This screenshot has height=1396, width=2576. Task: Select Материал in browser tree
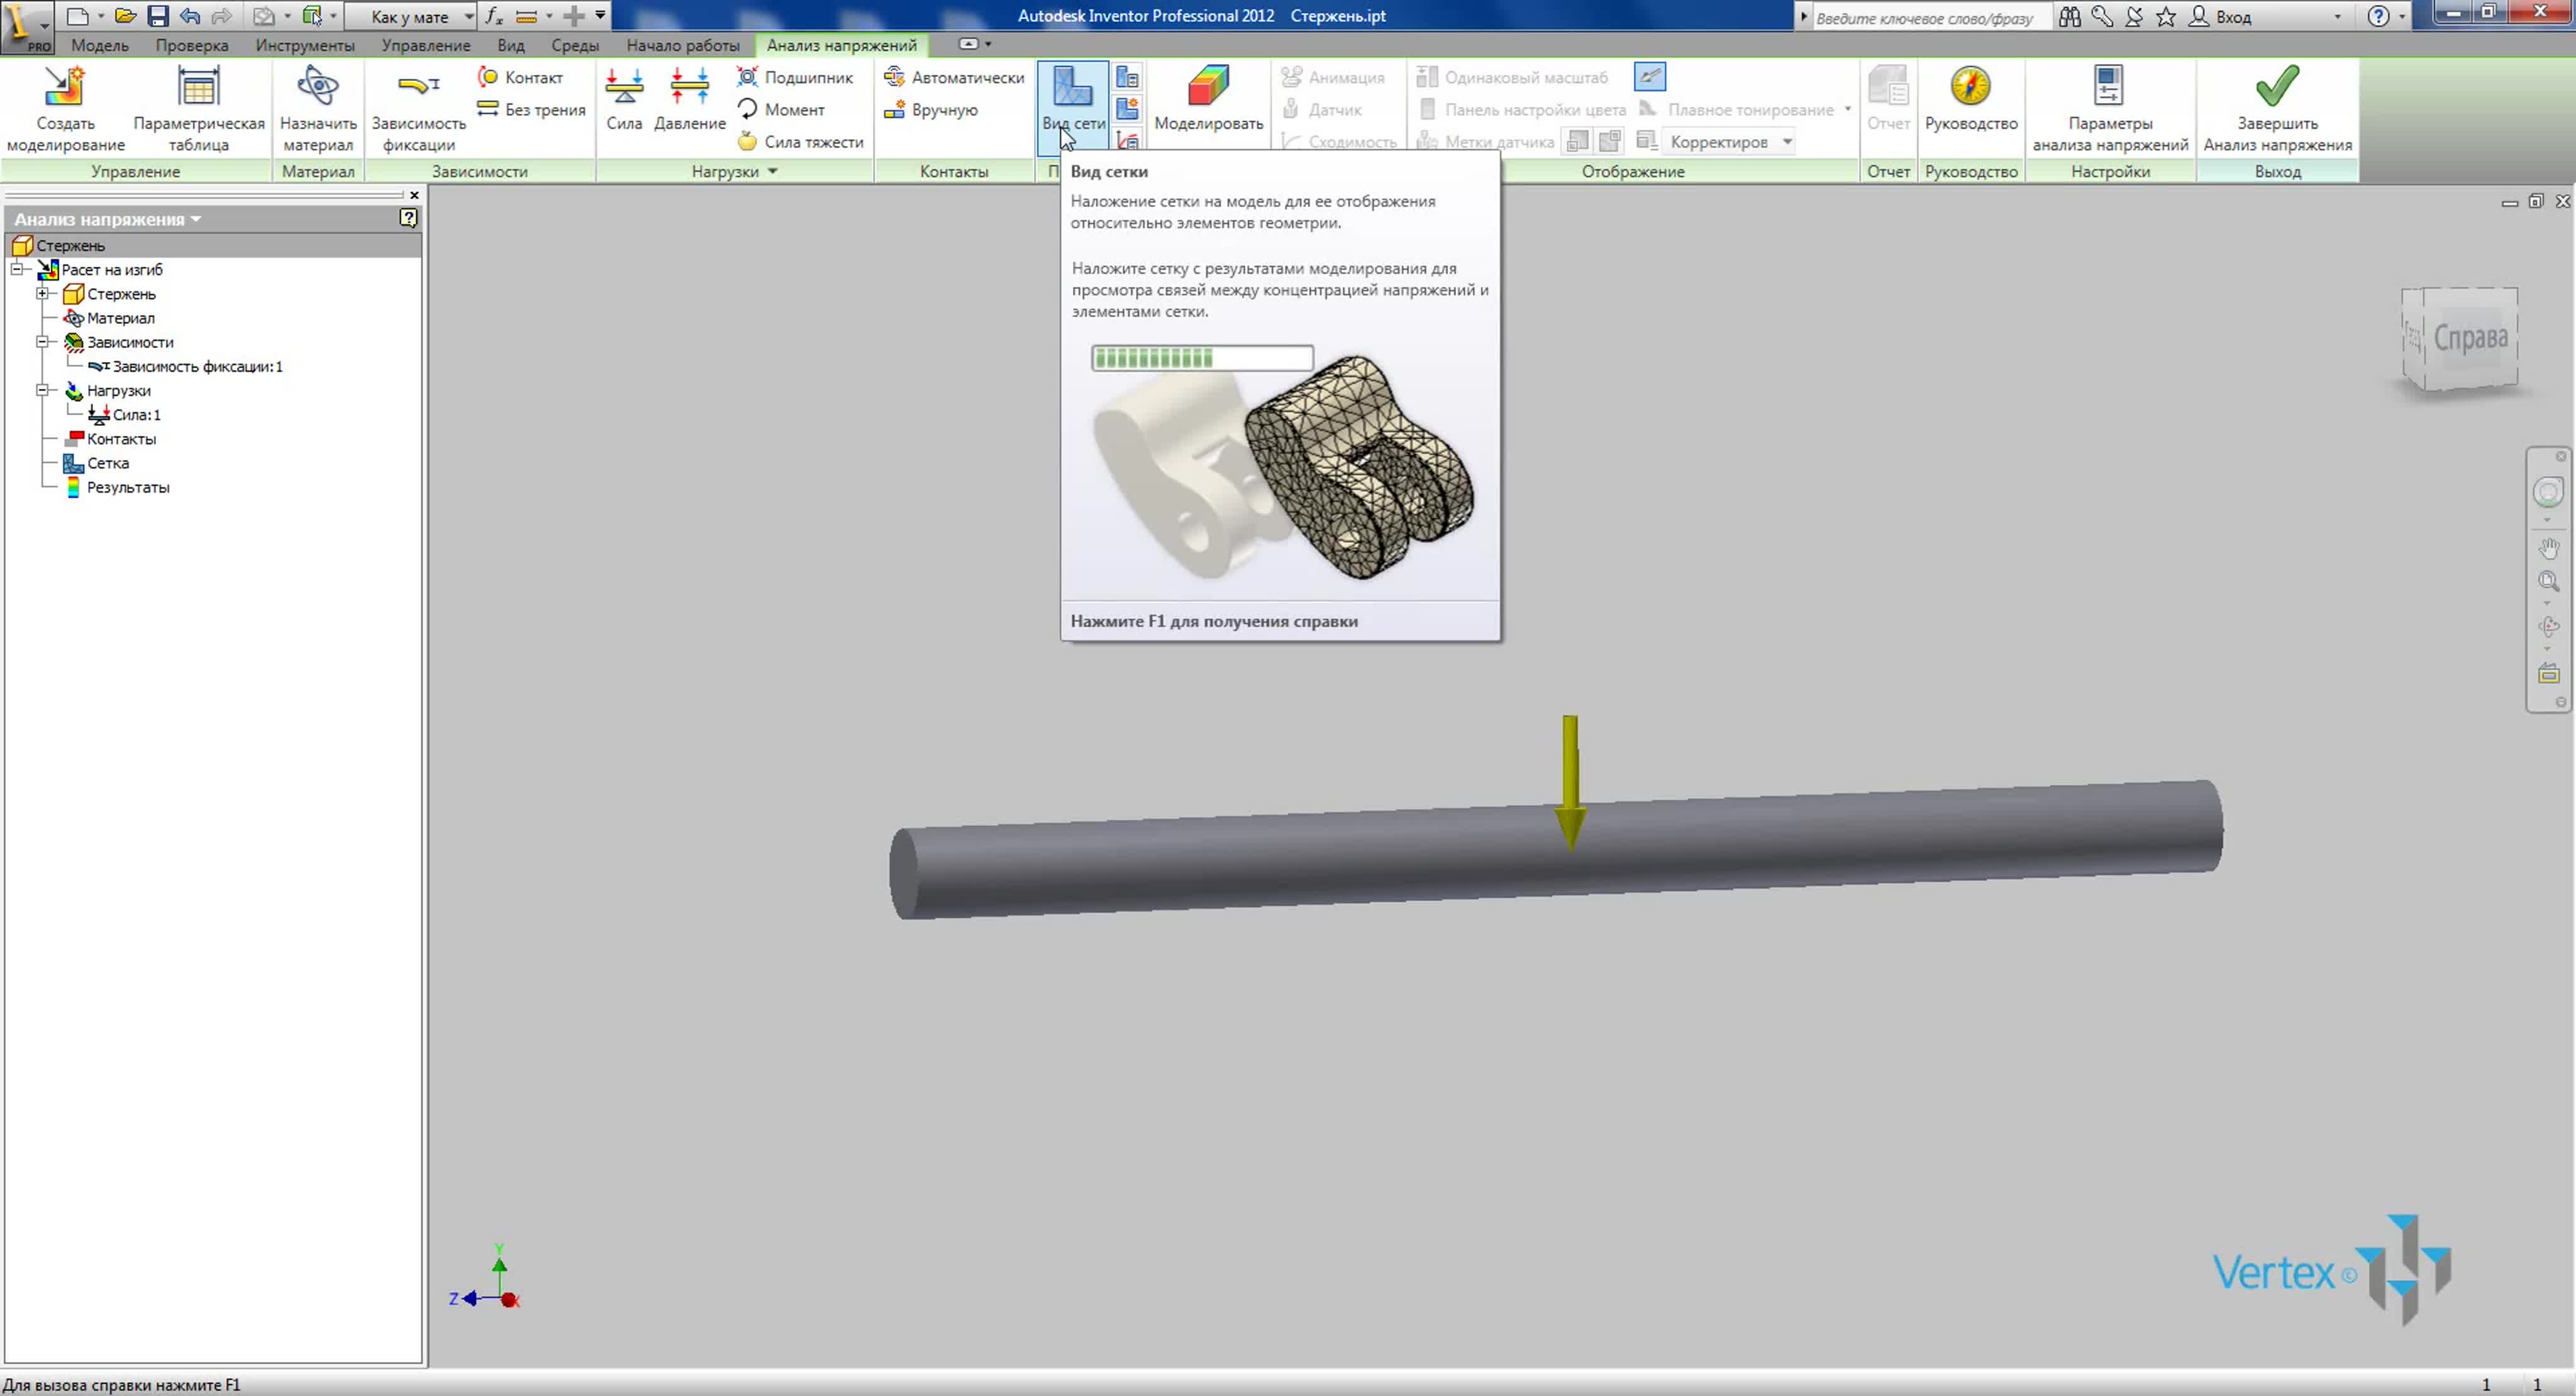[x=120, y=318]
